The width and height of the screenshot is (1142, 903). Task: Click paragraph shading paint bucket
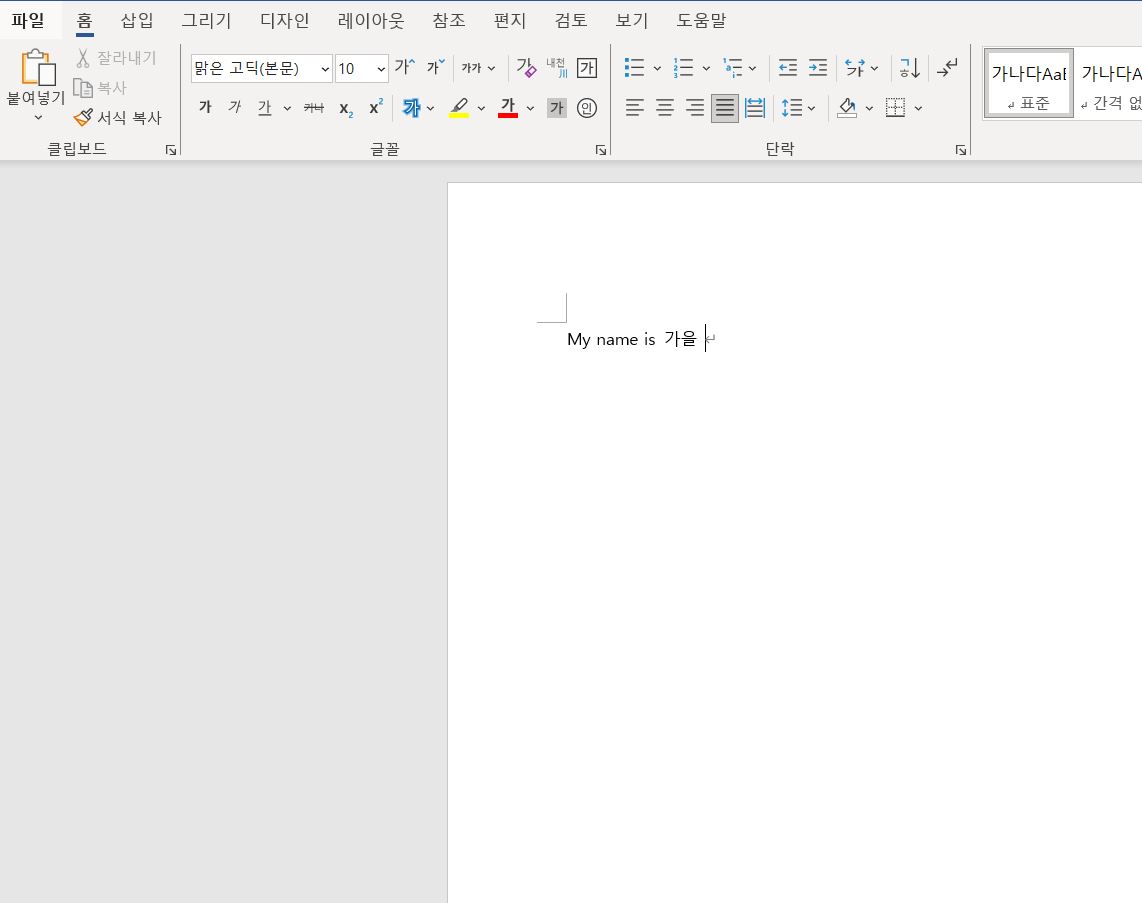(846, 108)
